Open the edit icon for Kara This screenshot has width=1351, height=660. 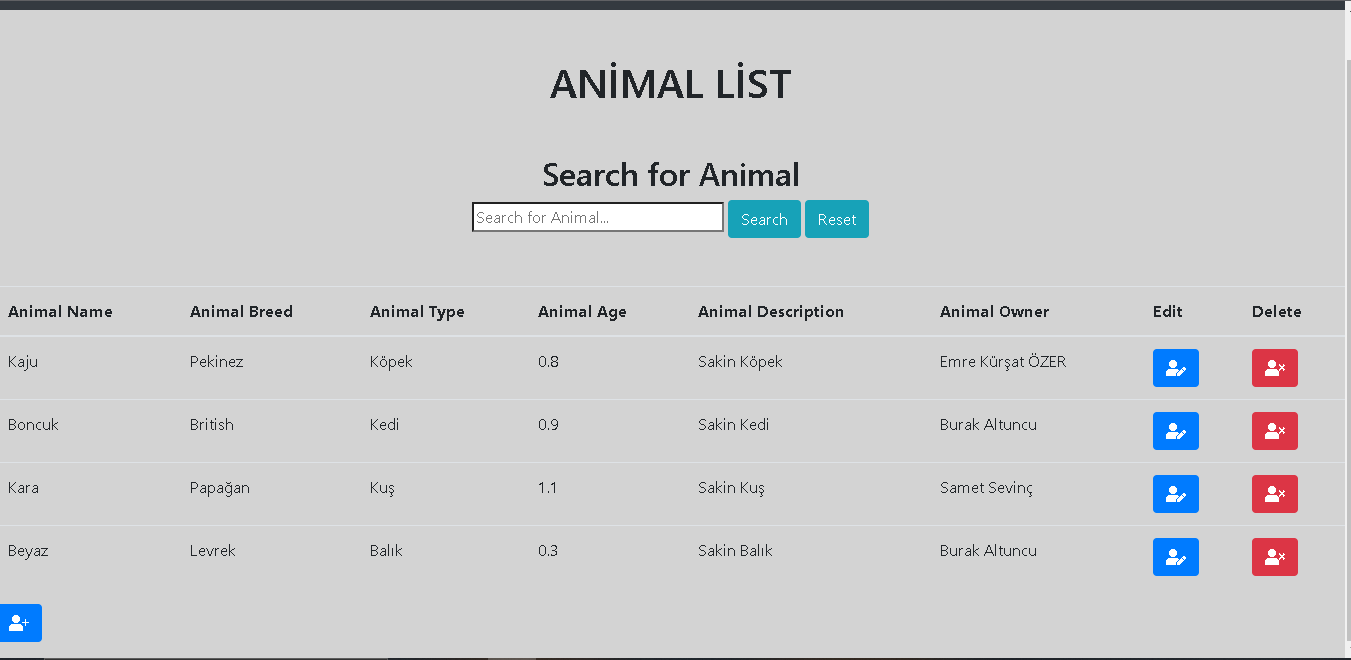[1175, 494]
